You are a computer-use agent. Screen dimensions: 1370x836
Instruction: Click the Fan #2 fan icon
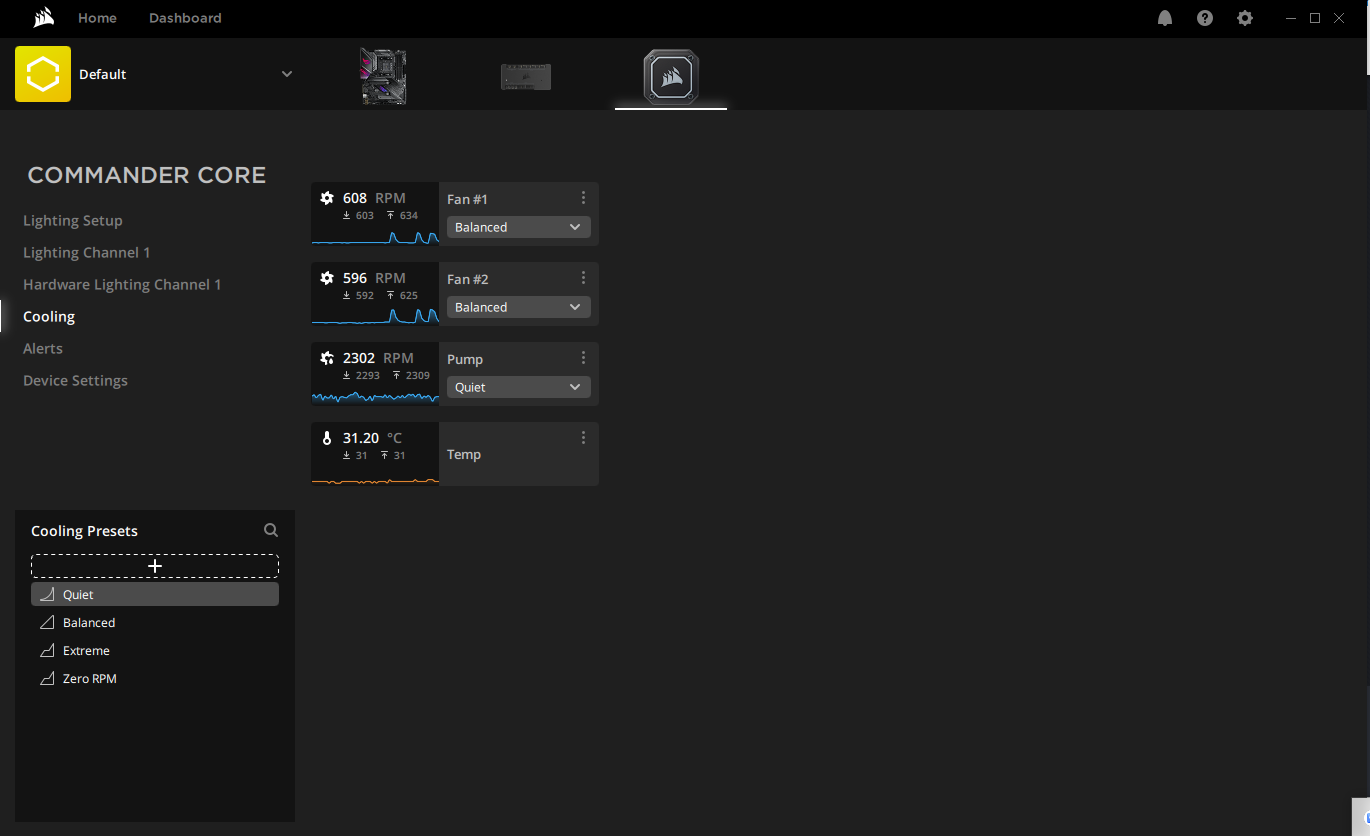(327, 278)
